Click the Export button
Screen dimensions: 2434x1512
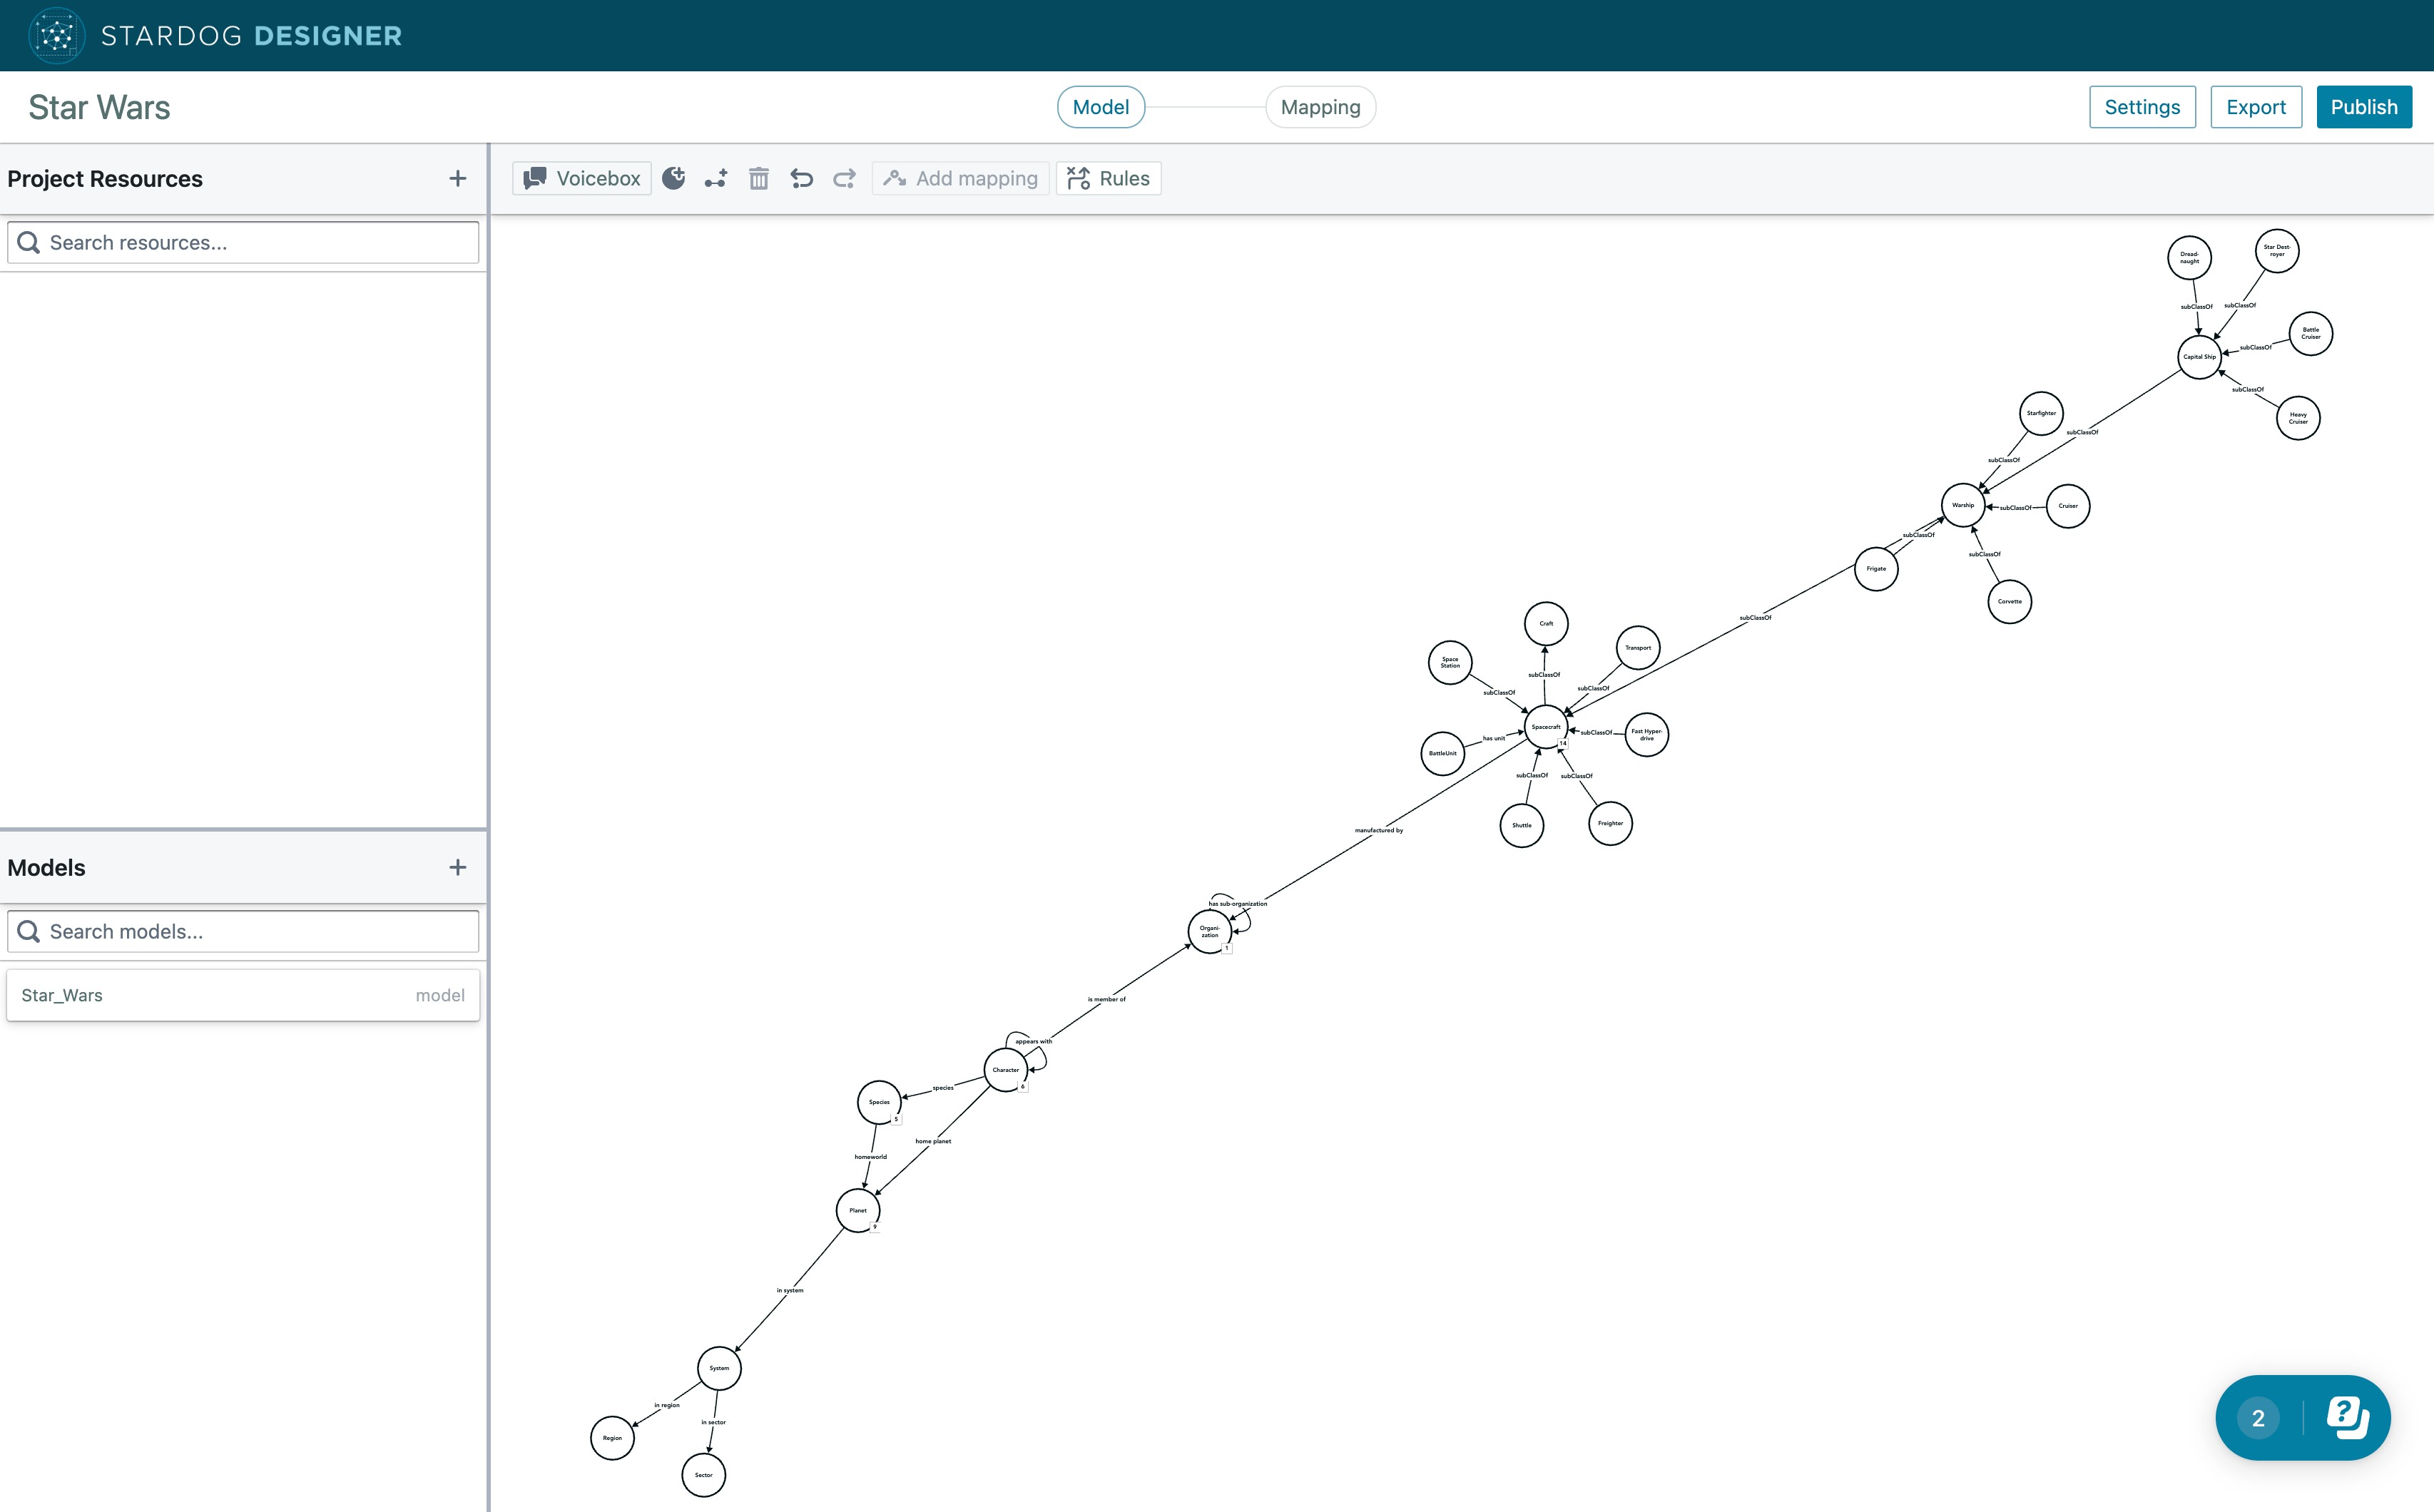click(x=2255, y=107)
